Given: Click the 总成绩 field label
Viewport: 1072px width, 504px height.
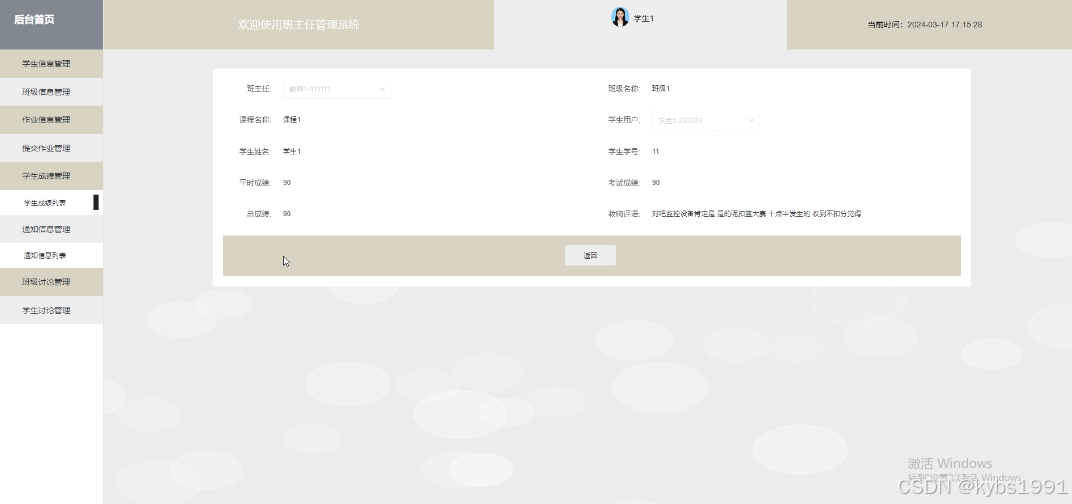Looking at the screenshot, I should tap(258, 213).
